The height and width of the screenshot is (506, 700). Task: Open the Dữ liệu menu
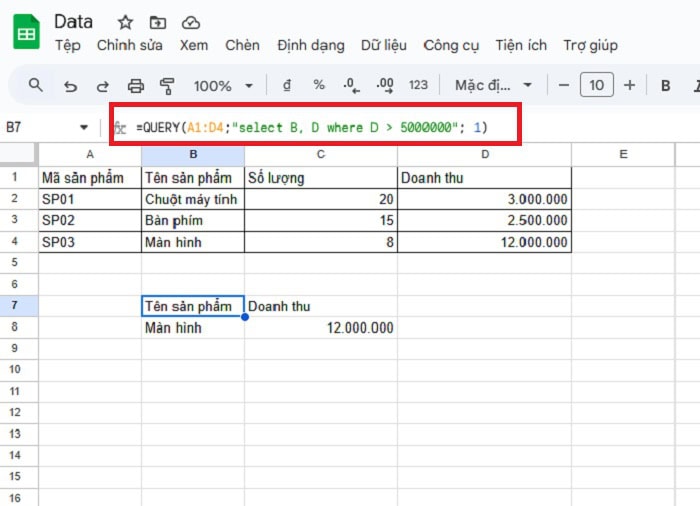click(384, 45)
